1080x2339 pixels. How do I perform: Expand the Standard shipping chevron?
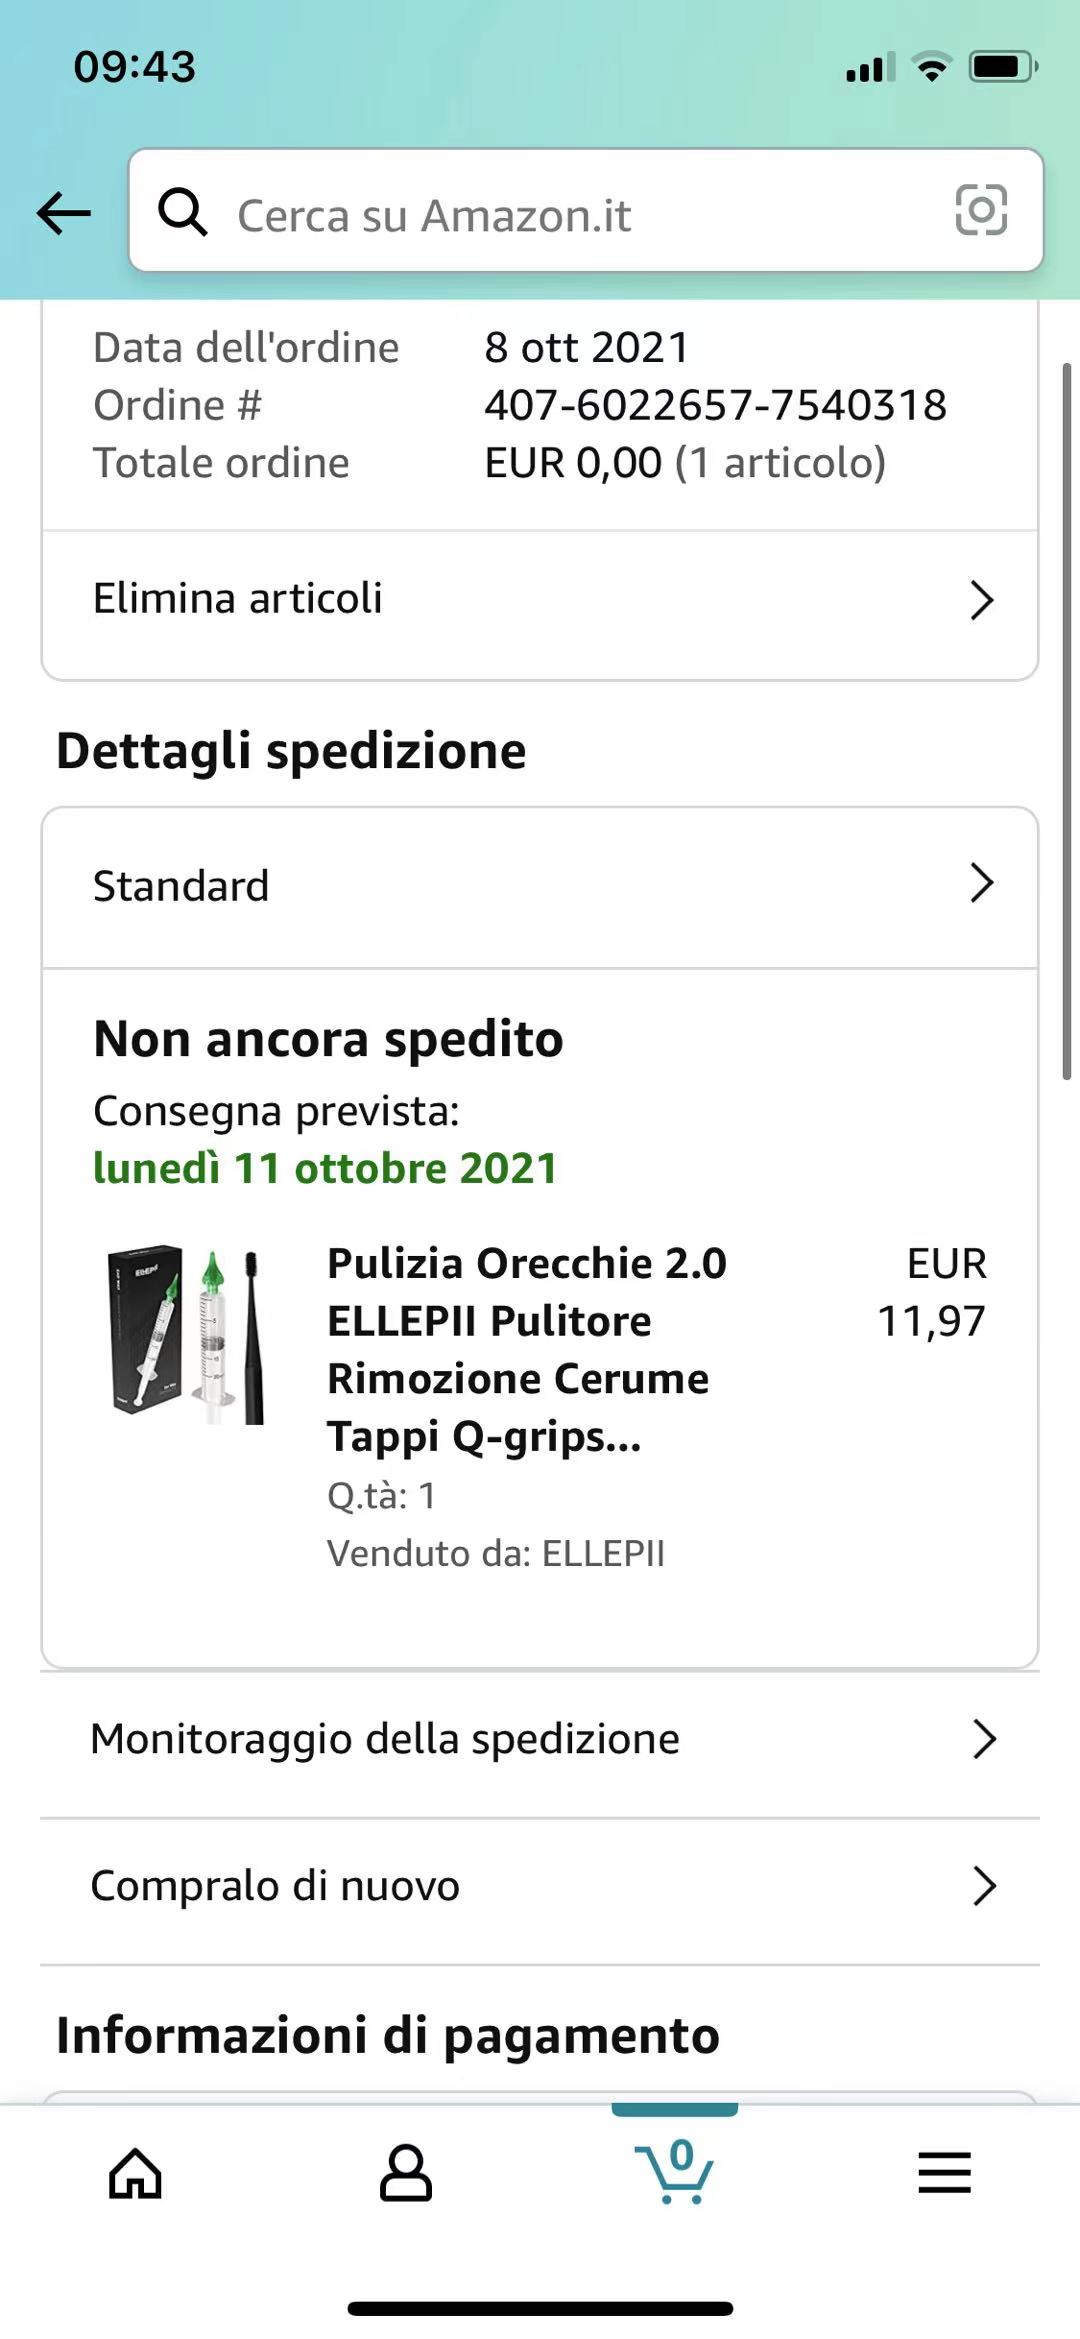[x=982, y=883]
